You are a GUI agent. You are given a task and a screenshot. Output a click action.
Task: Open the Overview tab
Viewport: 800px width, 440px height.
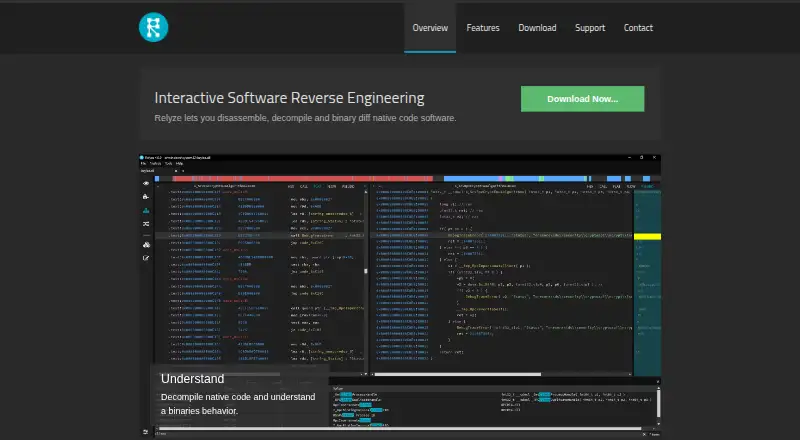(430, 28)
